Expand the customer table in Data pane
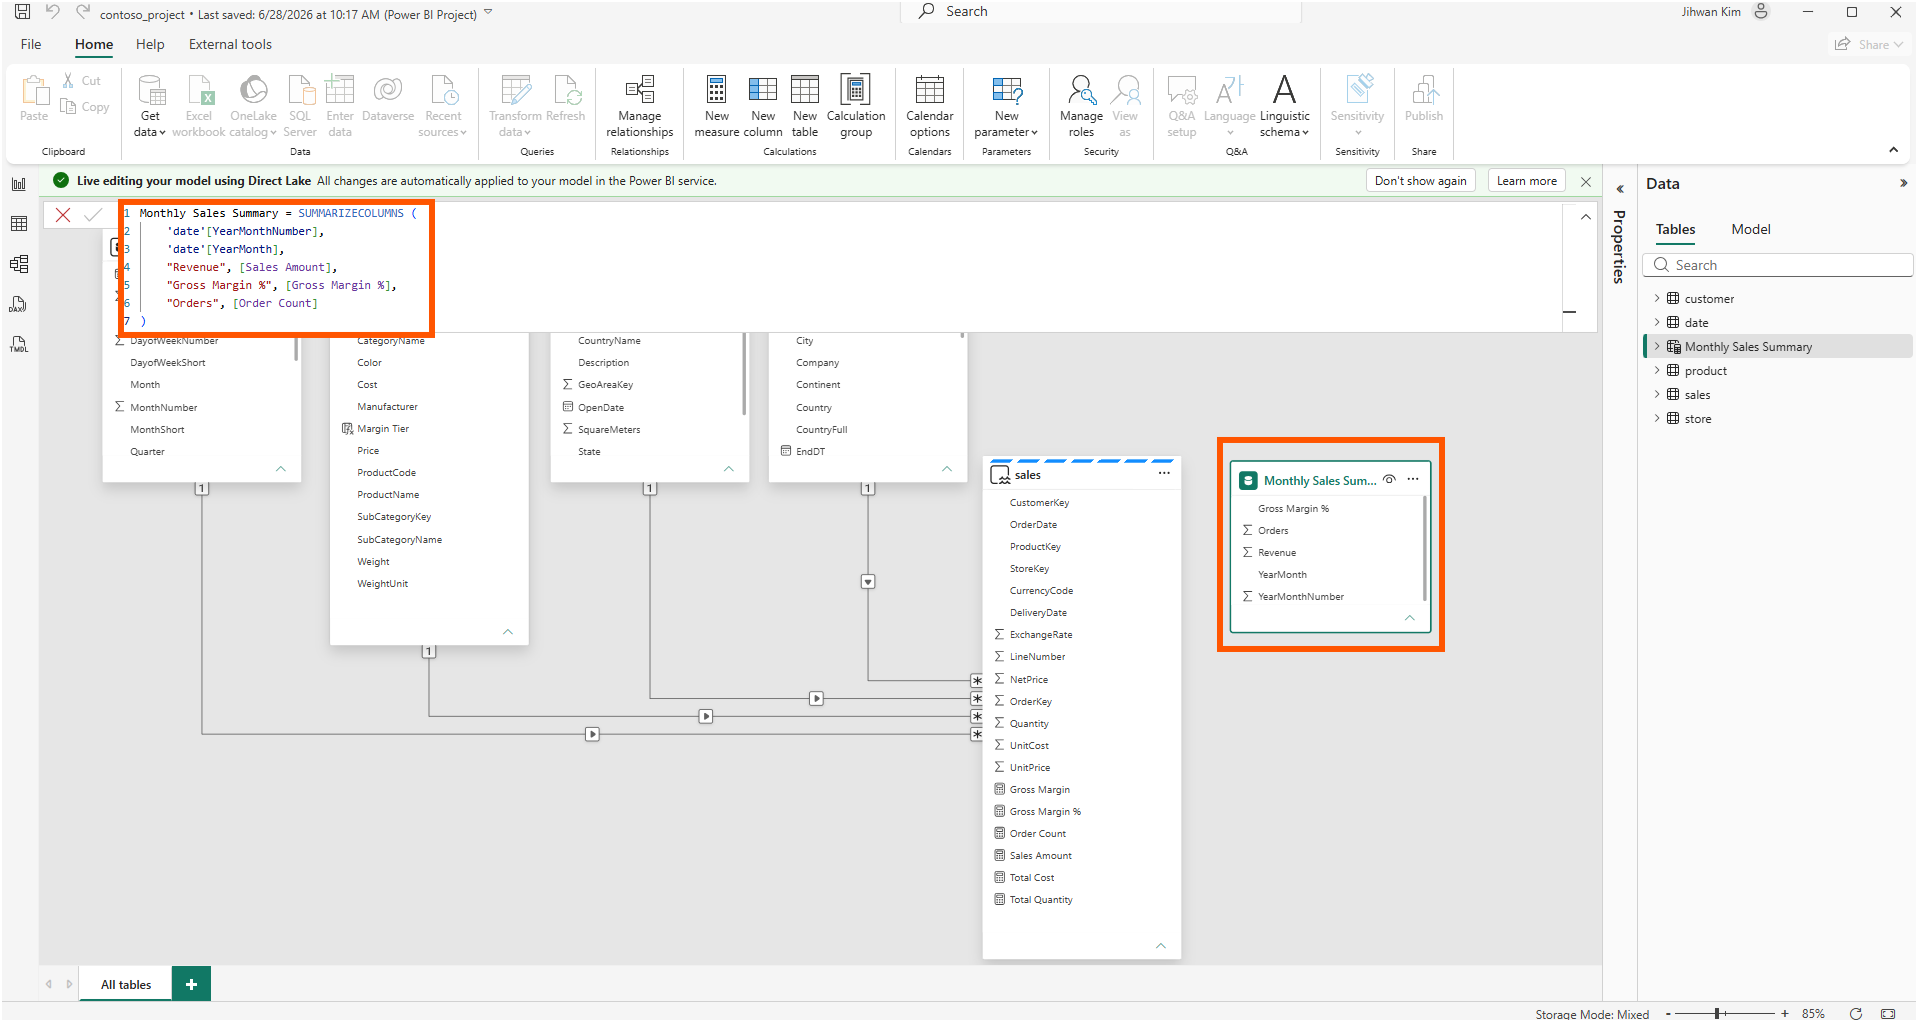 coord(1656,299)
